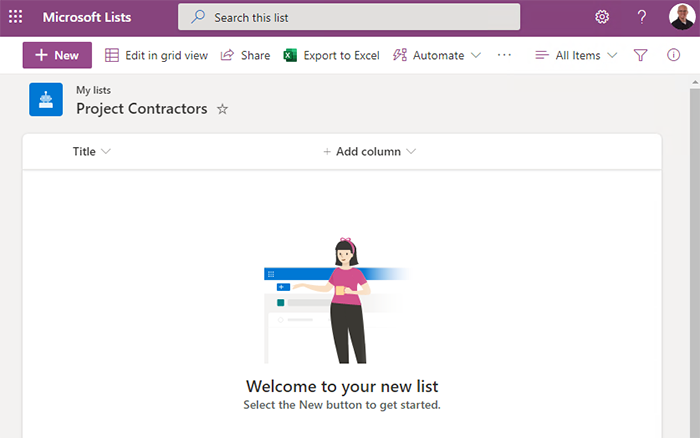The image size is (700, 438).
Task: Open the settings gear menu
Action: [602, 17]
